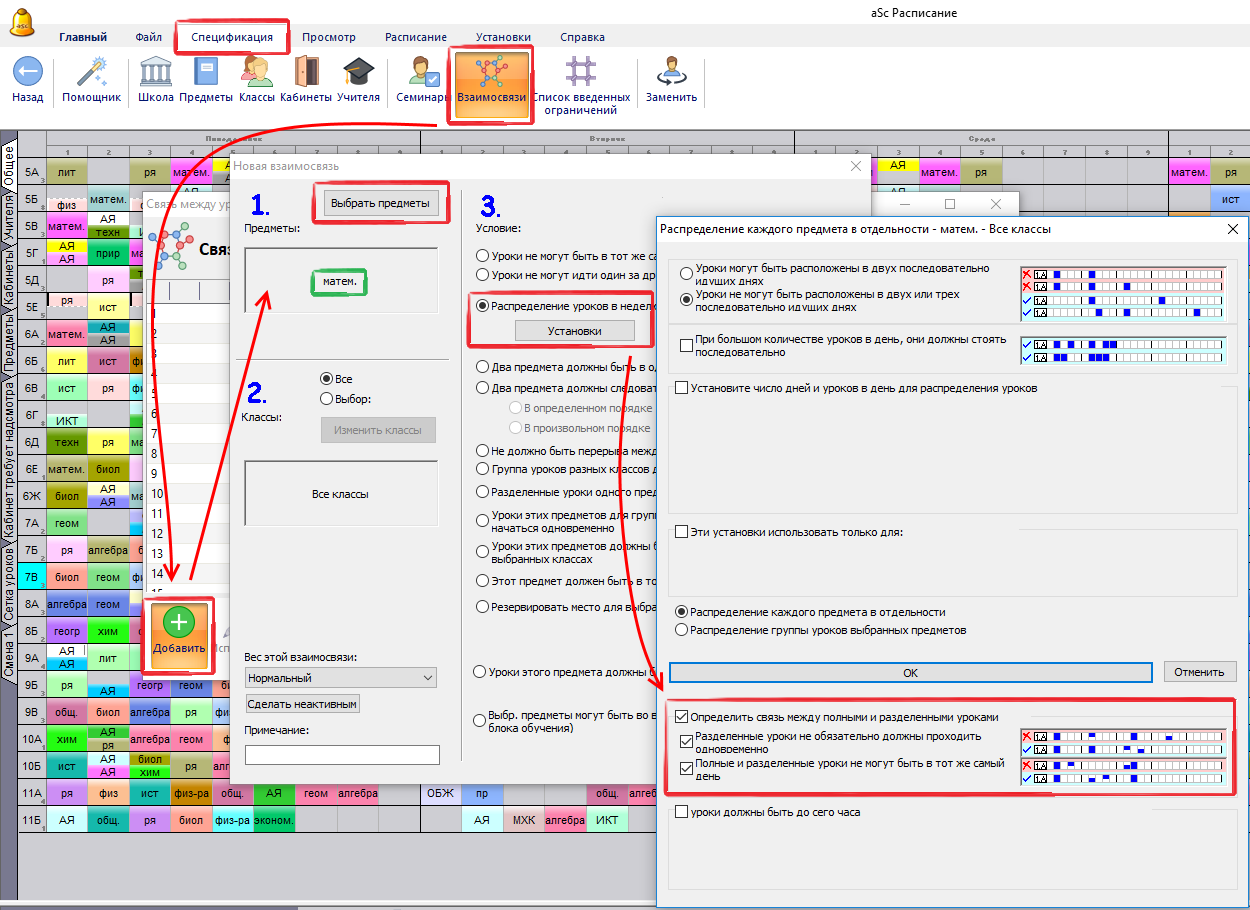Viewport: 1250px width, 910px height.
Task: Open the Классы toolbar icon
Action: coord(256,73)
